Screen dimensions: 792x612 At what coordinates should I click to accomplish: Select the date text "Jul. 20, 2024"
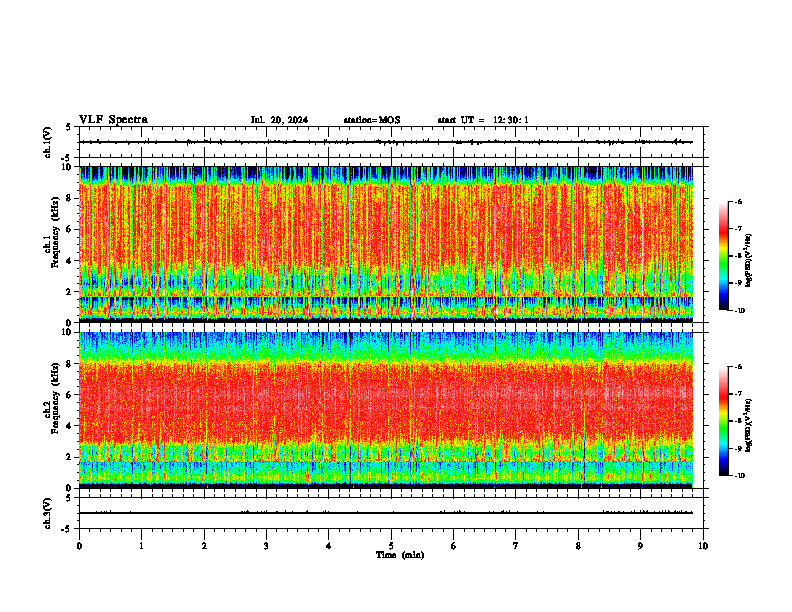click(279, 120)
